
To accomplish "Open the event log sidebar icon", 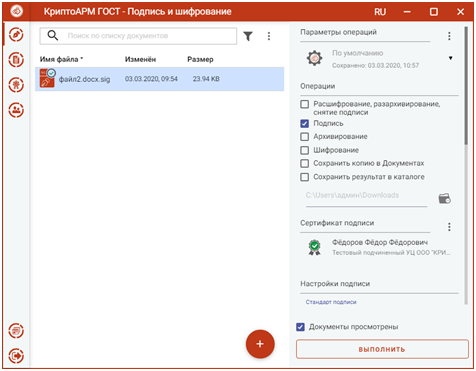I will click(16, 331).
